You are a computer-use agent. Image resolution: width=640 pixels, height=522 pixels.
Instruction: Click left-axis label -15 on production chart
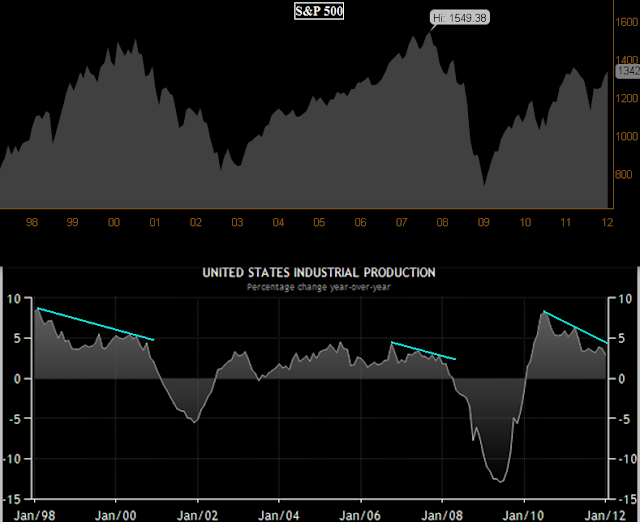[11, 499]
